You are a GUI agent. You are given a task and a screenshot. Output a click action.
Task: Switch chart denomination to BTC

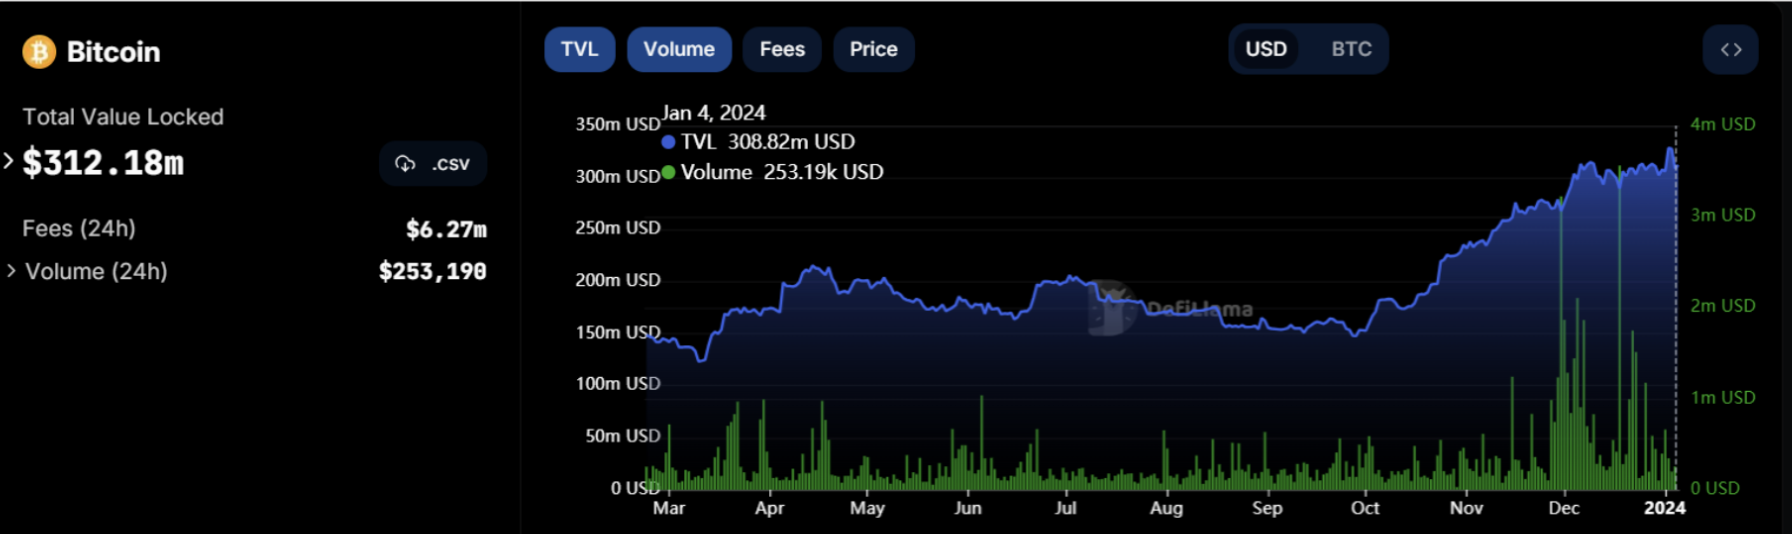pyautogui.click(x=1351, y=49)
